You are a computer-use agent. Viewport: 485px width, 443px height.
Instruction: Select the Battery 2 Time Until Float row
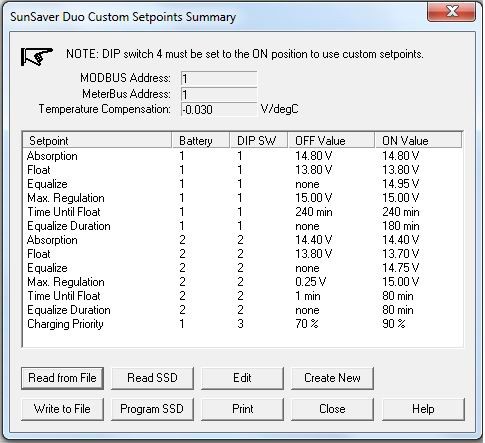click(242, 296)
